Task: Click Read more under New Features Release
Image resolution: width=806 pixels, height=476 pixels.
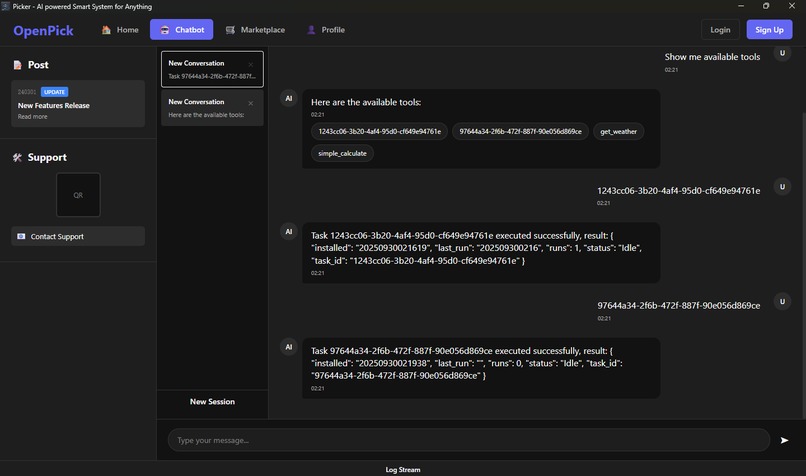Action: coord(32,117)
